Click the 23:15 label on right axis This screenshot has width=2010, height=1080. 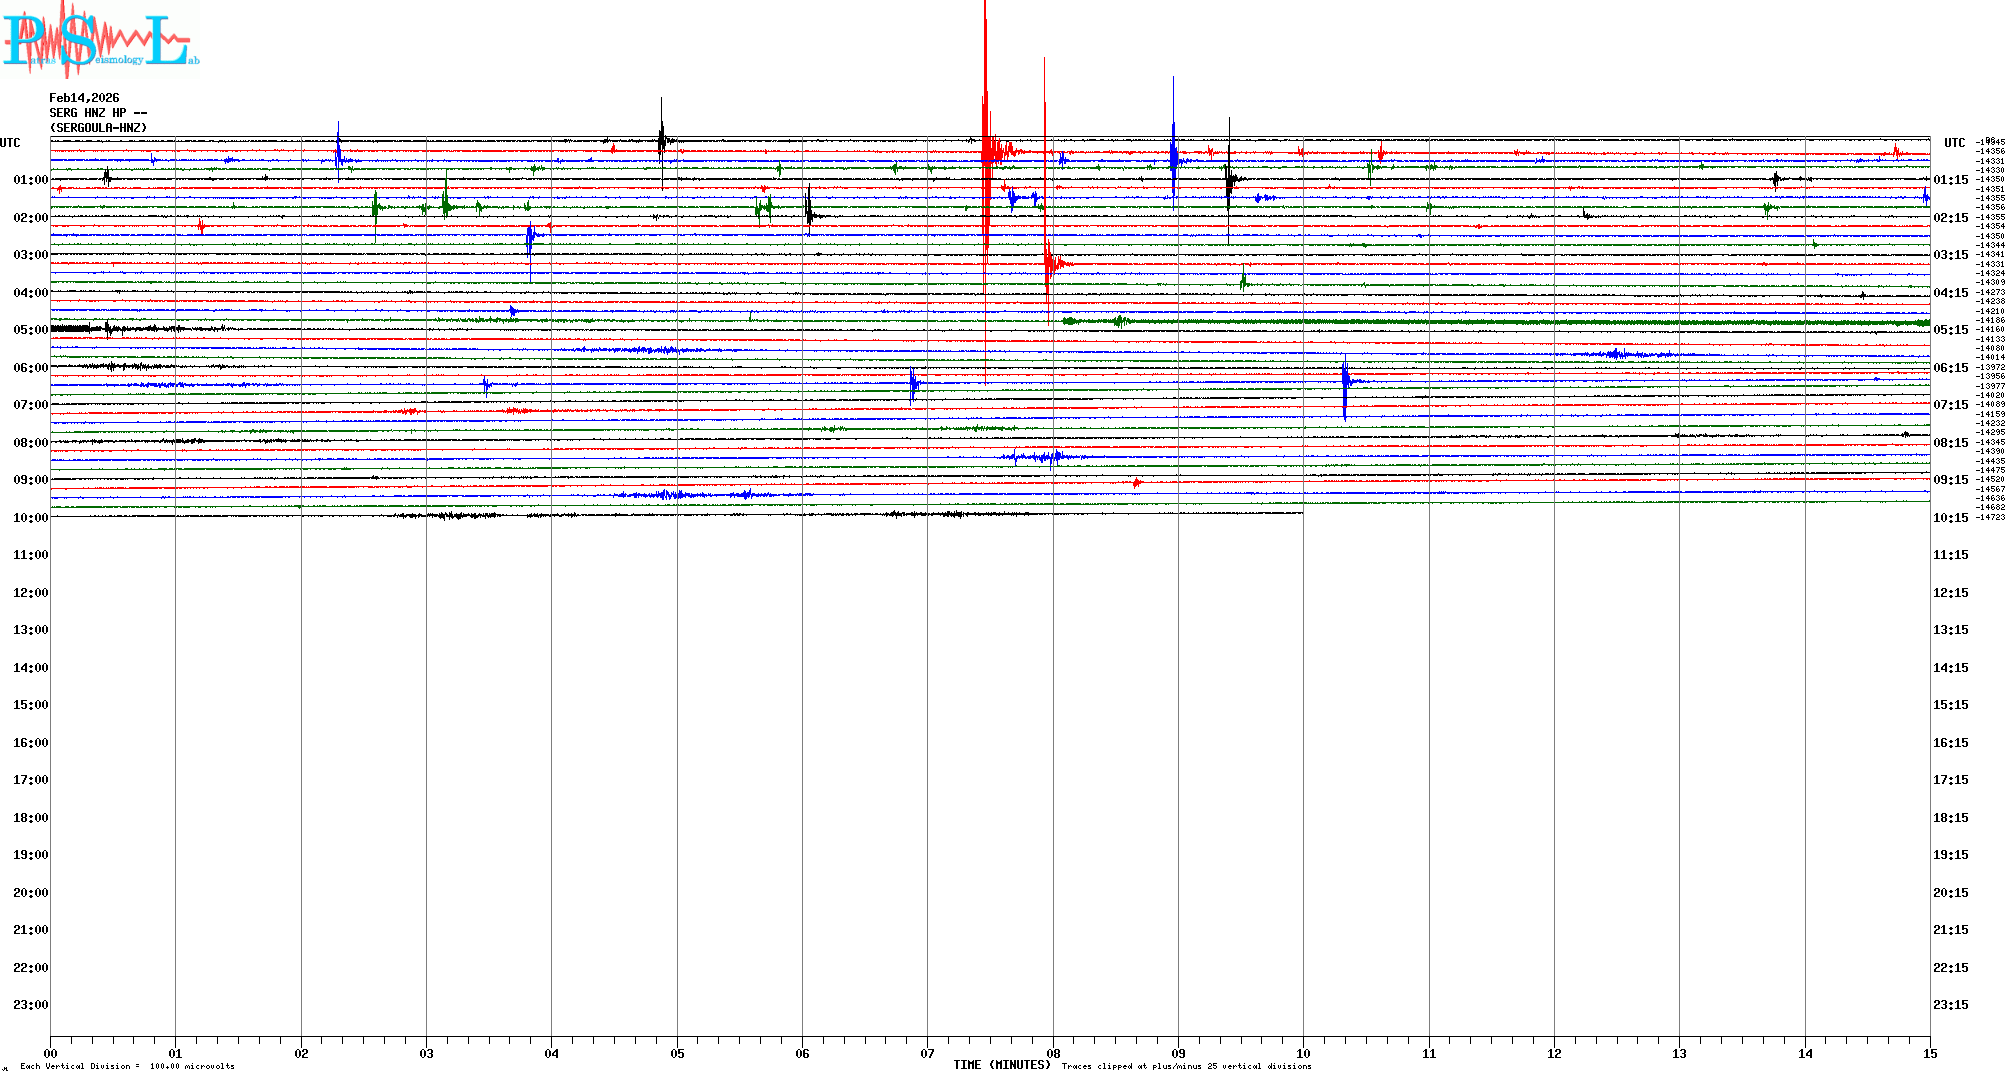1950,1005
